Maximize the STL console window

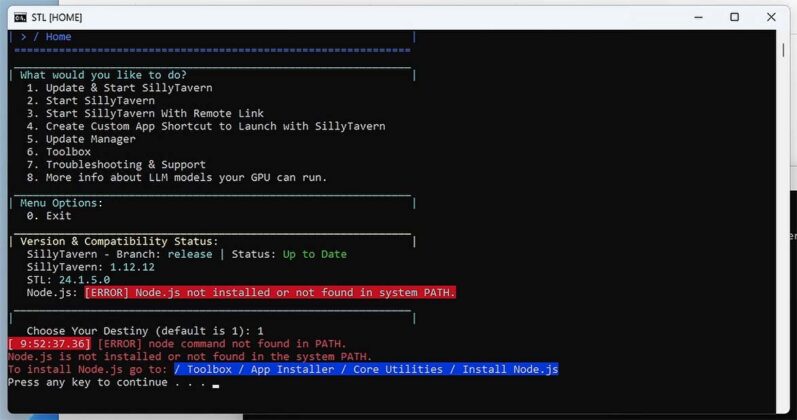tap(734, 17)
